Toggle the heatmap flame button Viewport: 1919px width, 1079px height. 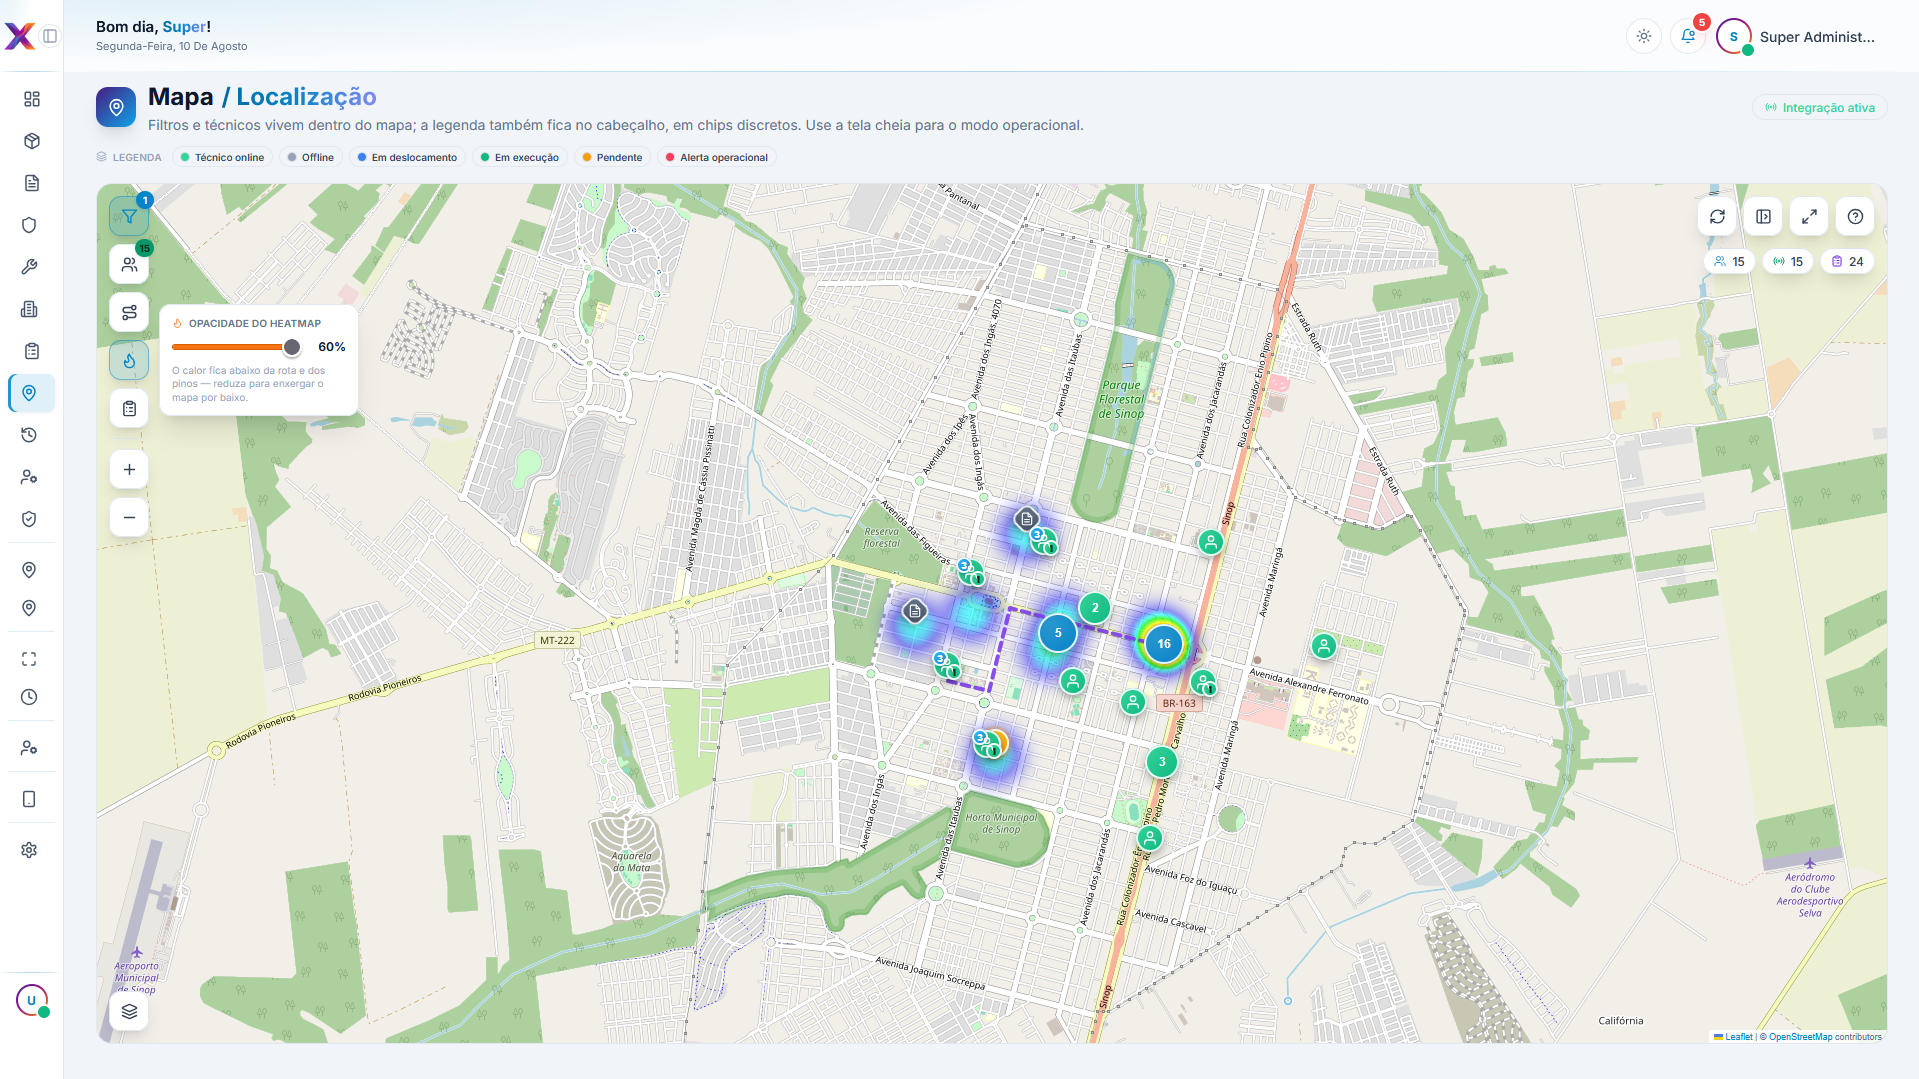pos(129,360)
